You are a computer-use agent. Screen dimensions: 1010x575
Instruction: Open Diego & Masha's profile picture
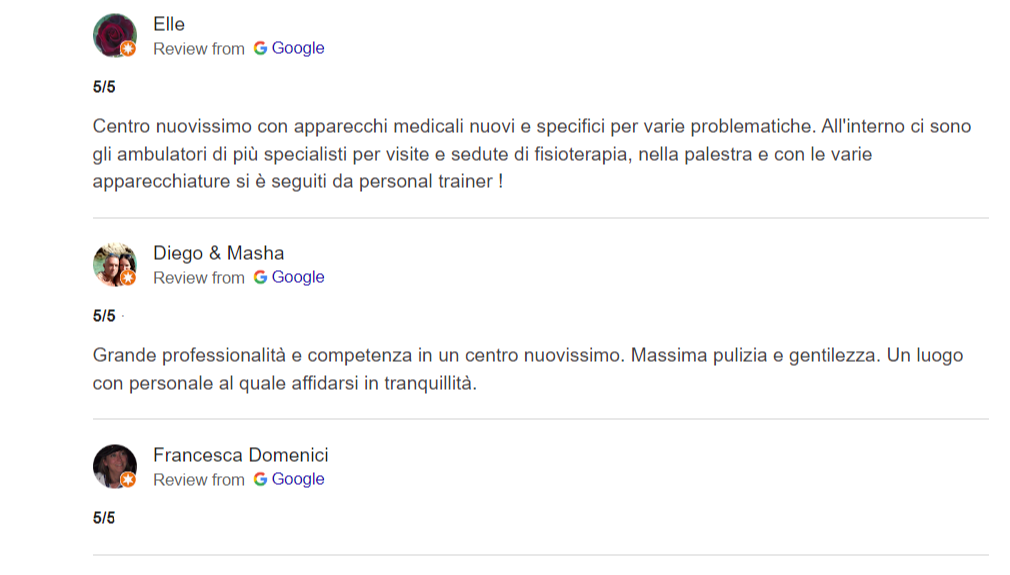click(113, 264)
